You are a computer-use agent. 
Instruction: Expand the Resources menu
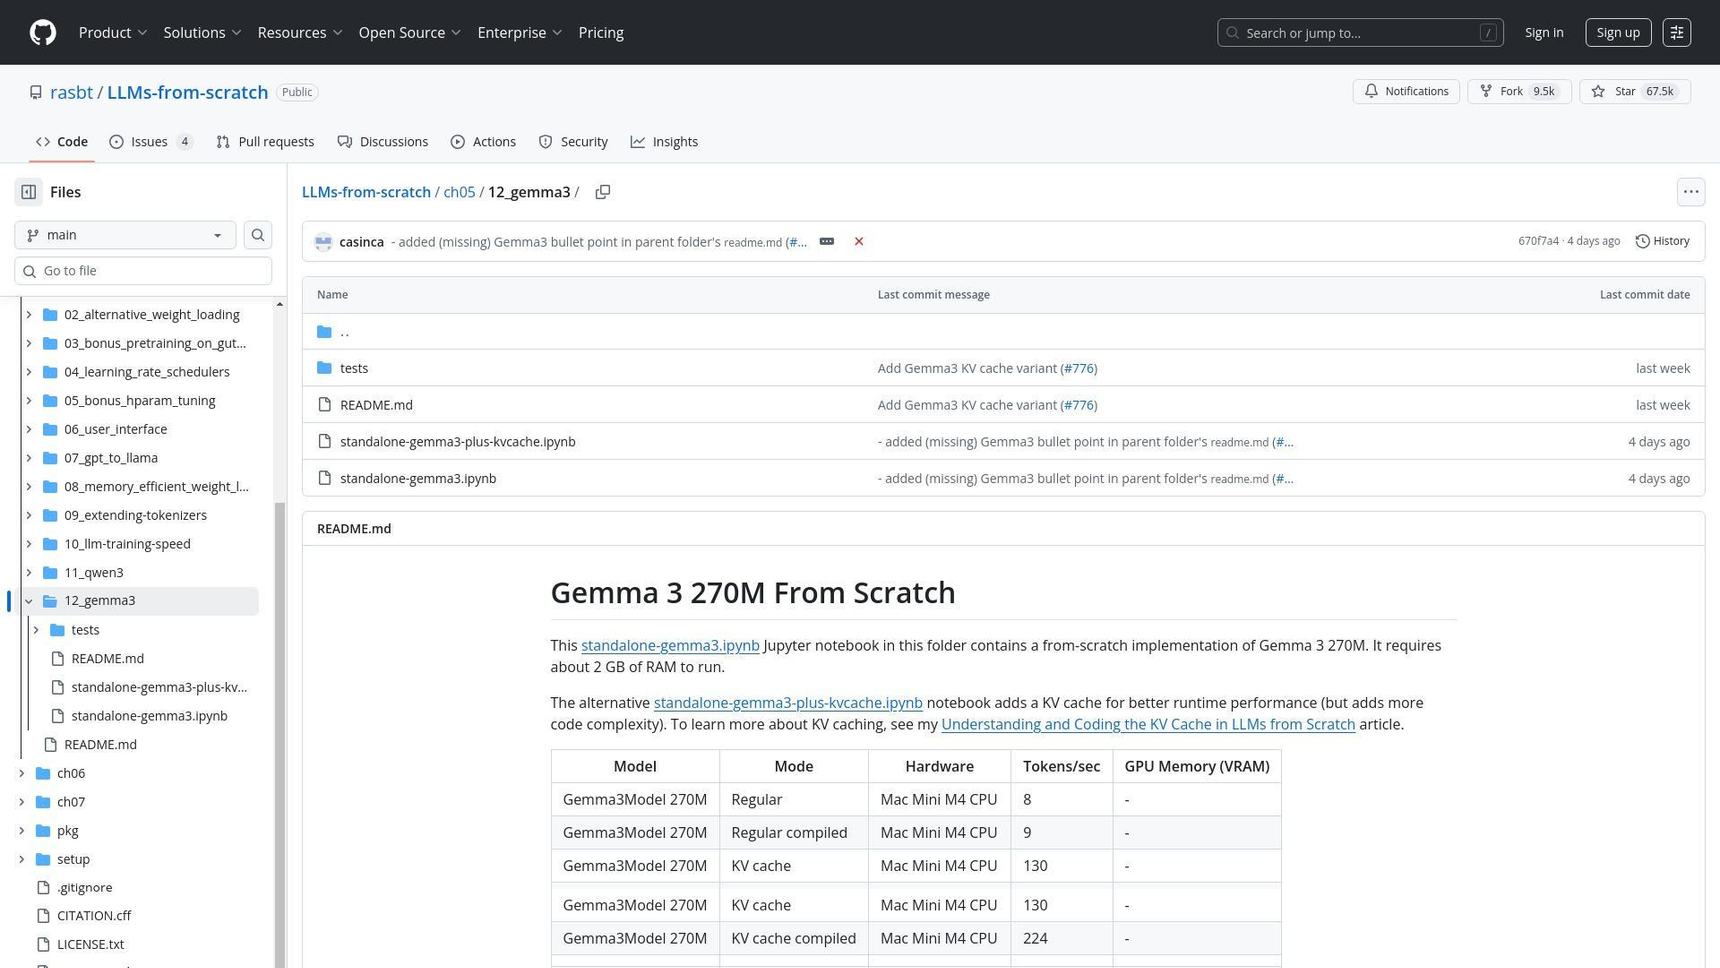pos(300,32)
